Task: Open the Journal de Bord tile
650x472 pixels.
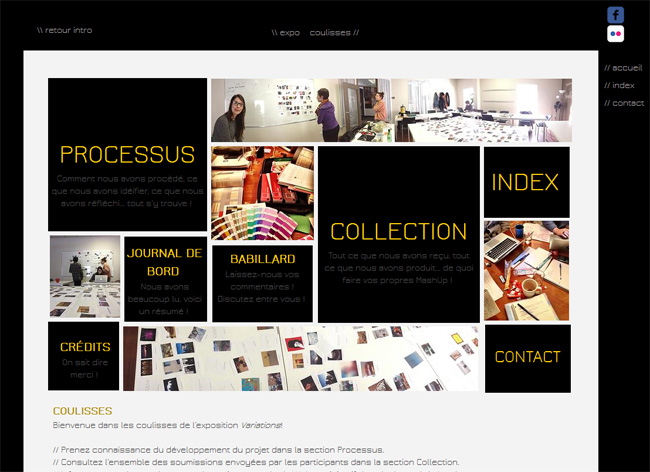Action: (165, 278)
